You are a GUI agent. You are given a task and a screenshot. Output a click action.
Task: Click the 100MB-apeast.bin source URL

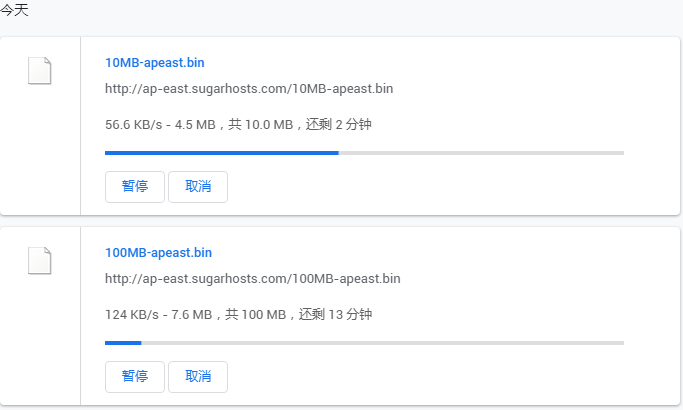[x=252, y=279]
